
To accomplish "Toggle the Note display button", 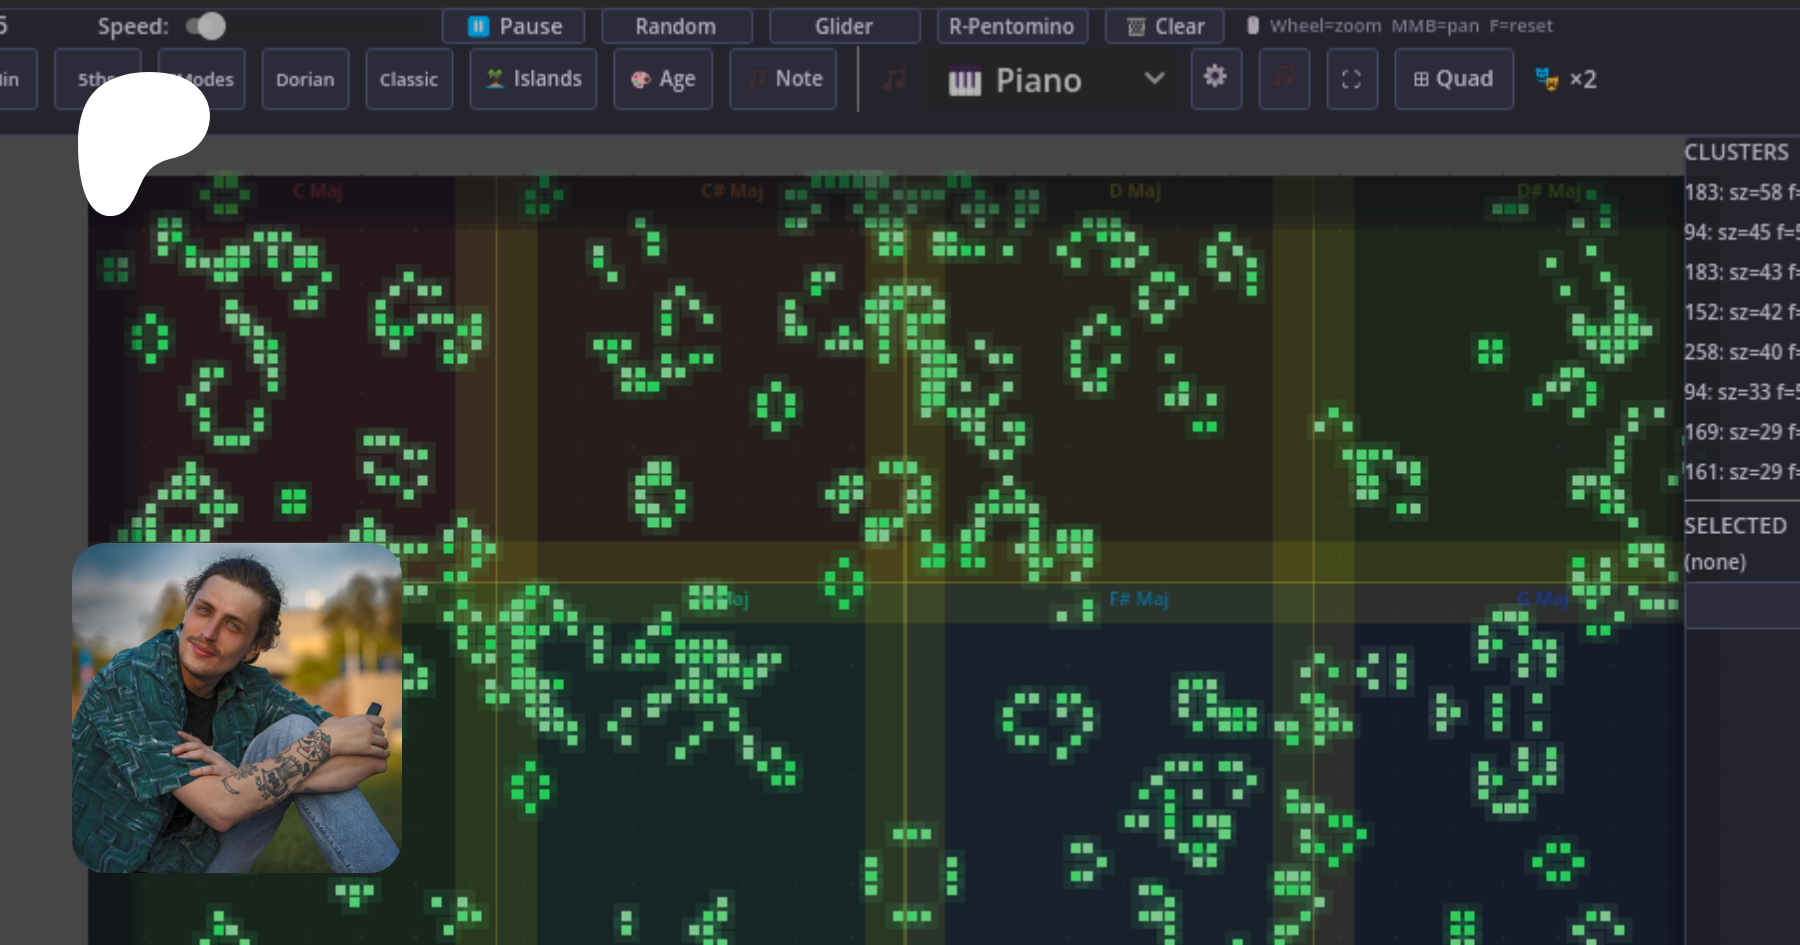I will point(783,79).
